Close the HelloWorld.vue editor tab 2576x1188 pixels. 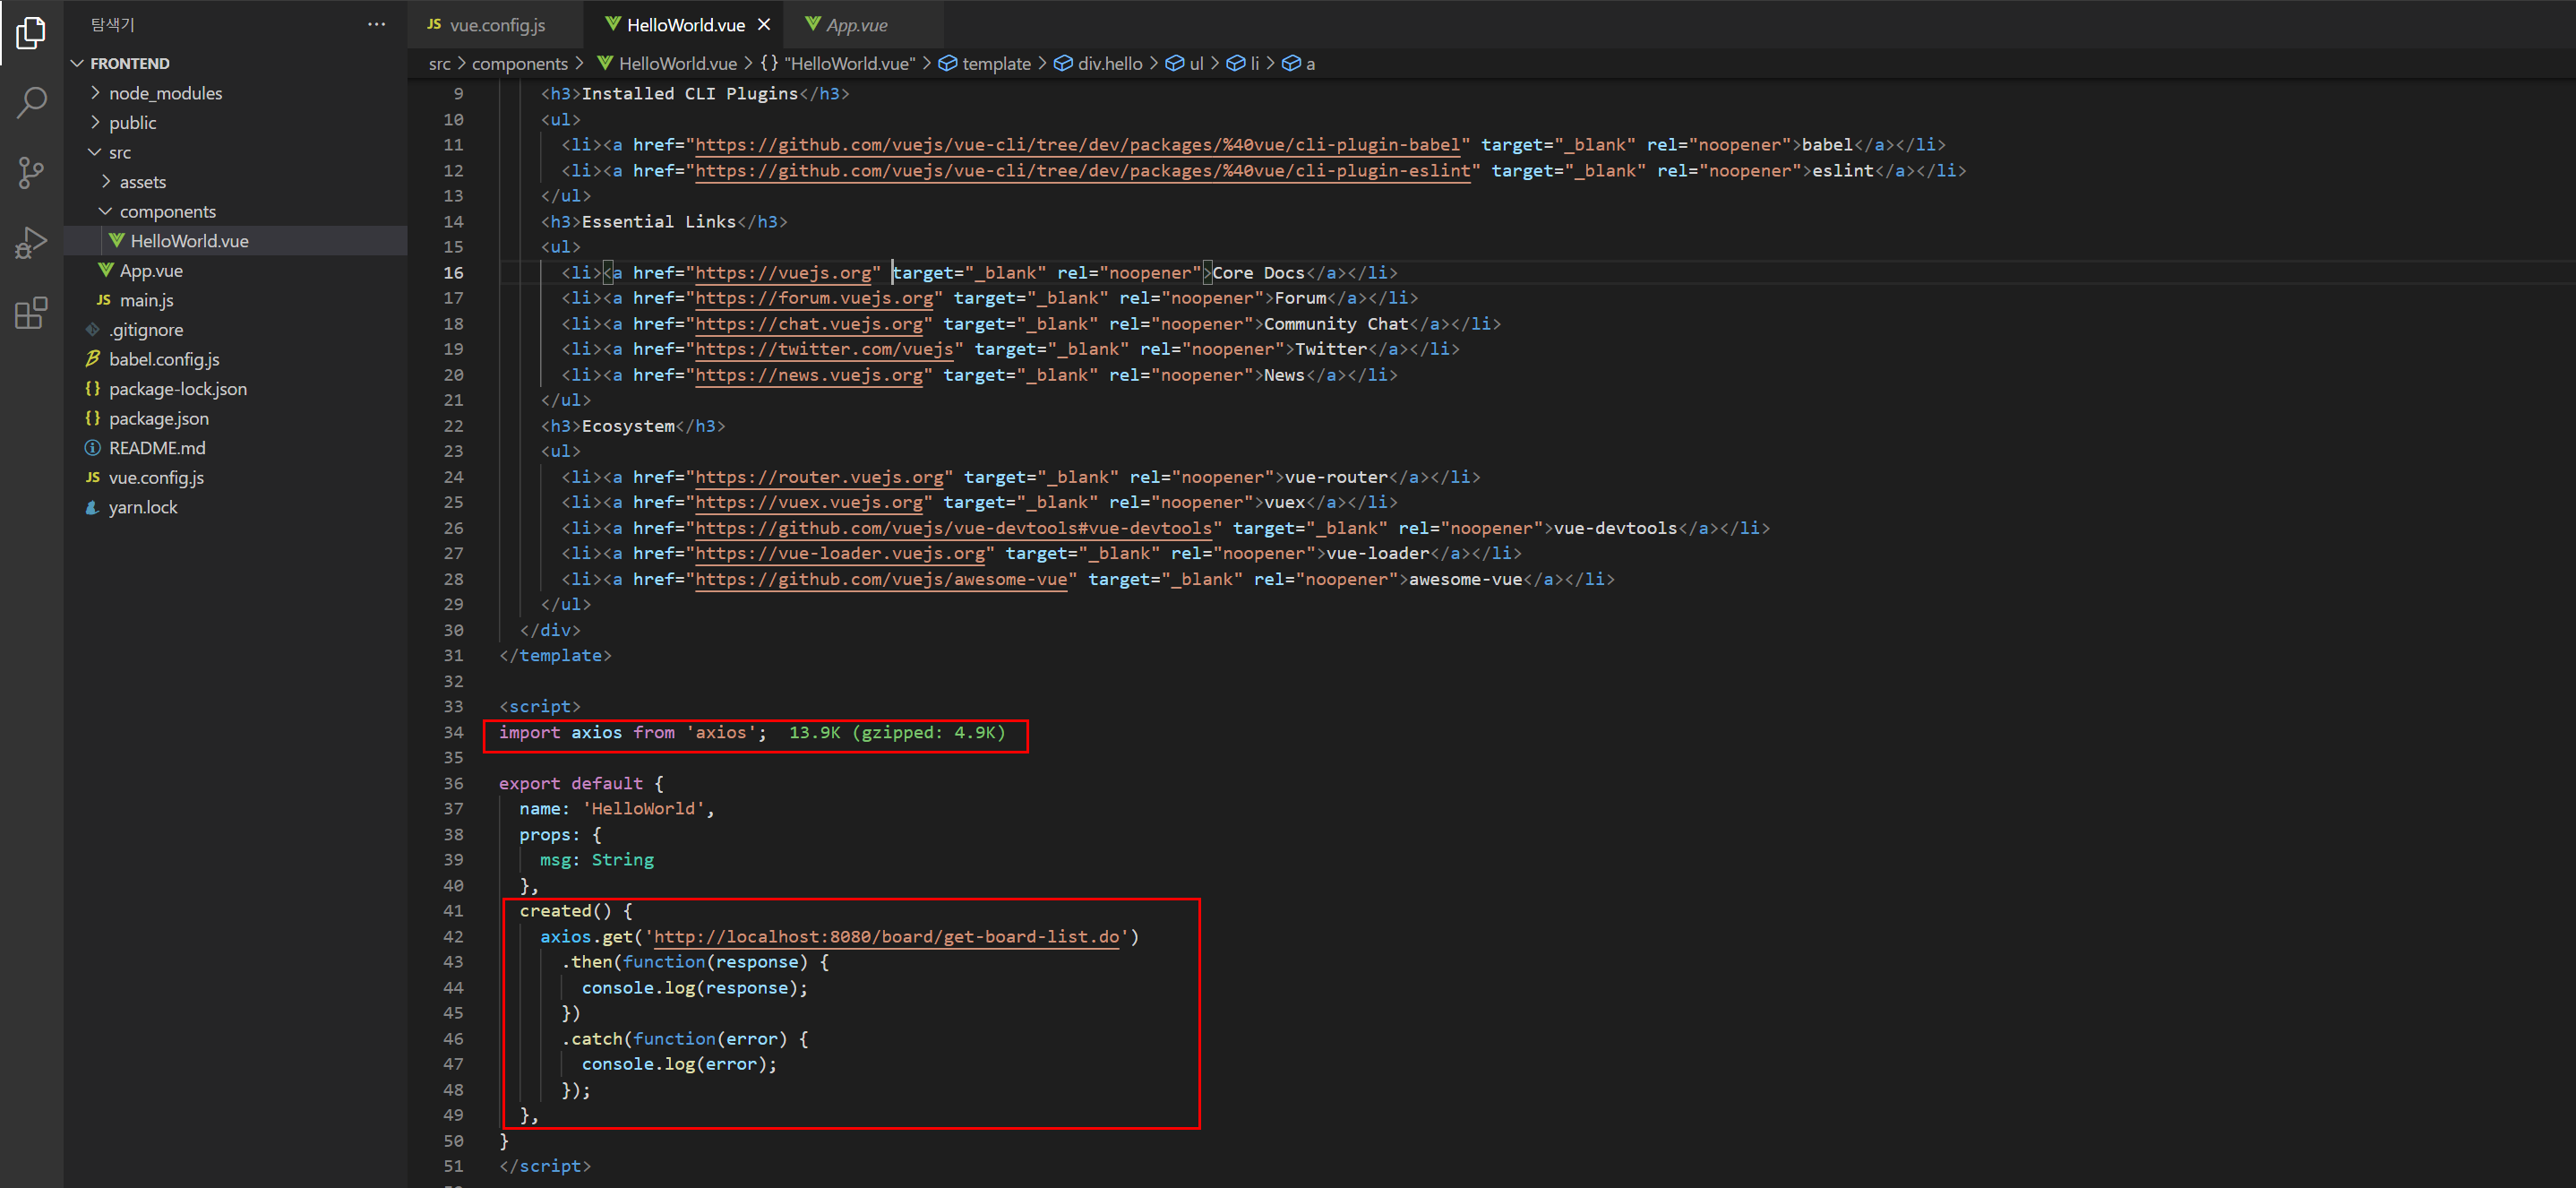(x=764, y=25)
